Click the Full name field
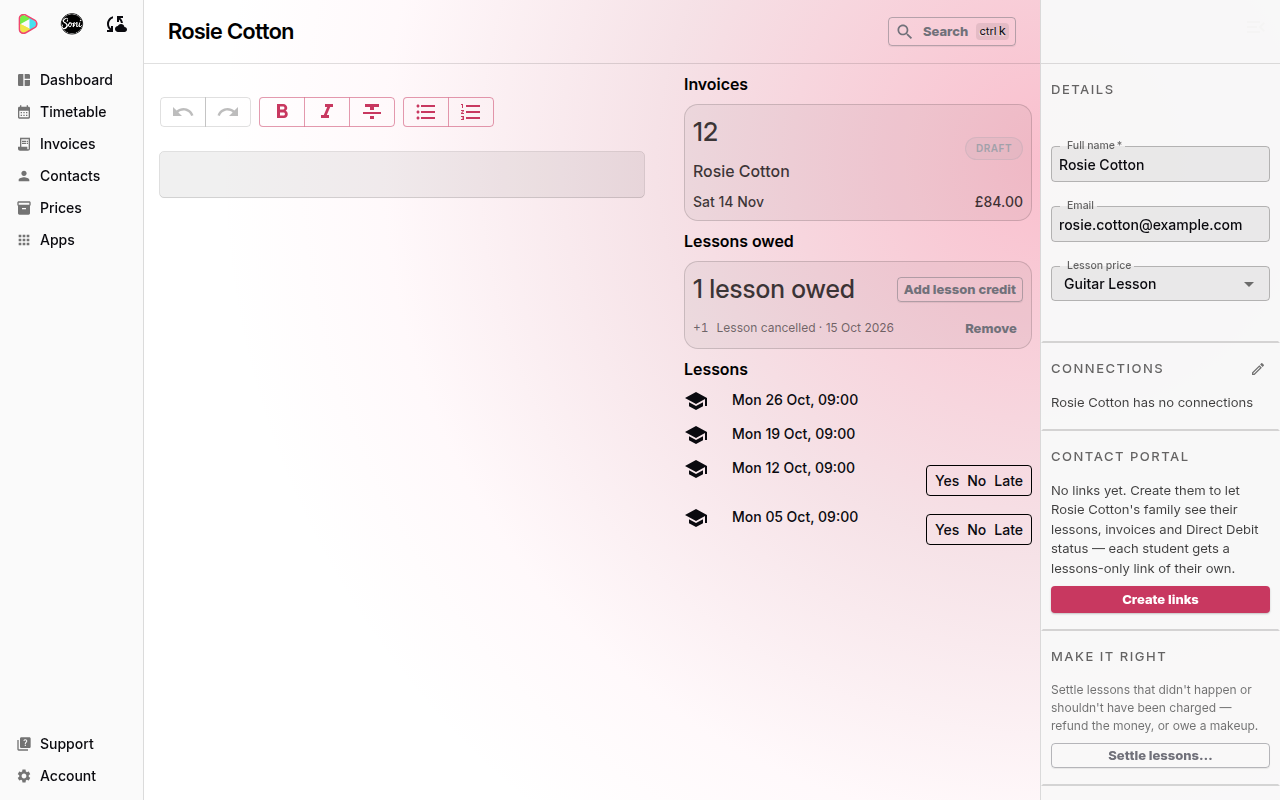The image size is (1280, 800). (x=1160, y=165)
